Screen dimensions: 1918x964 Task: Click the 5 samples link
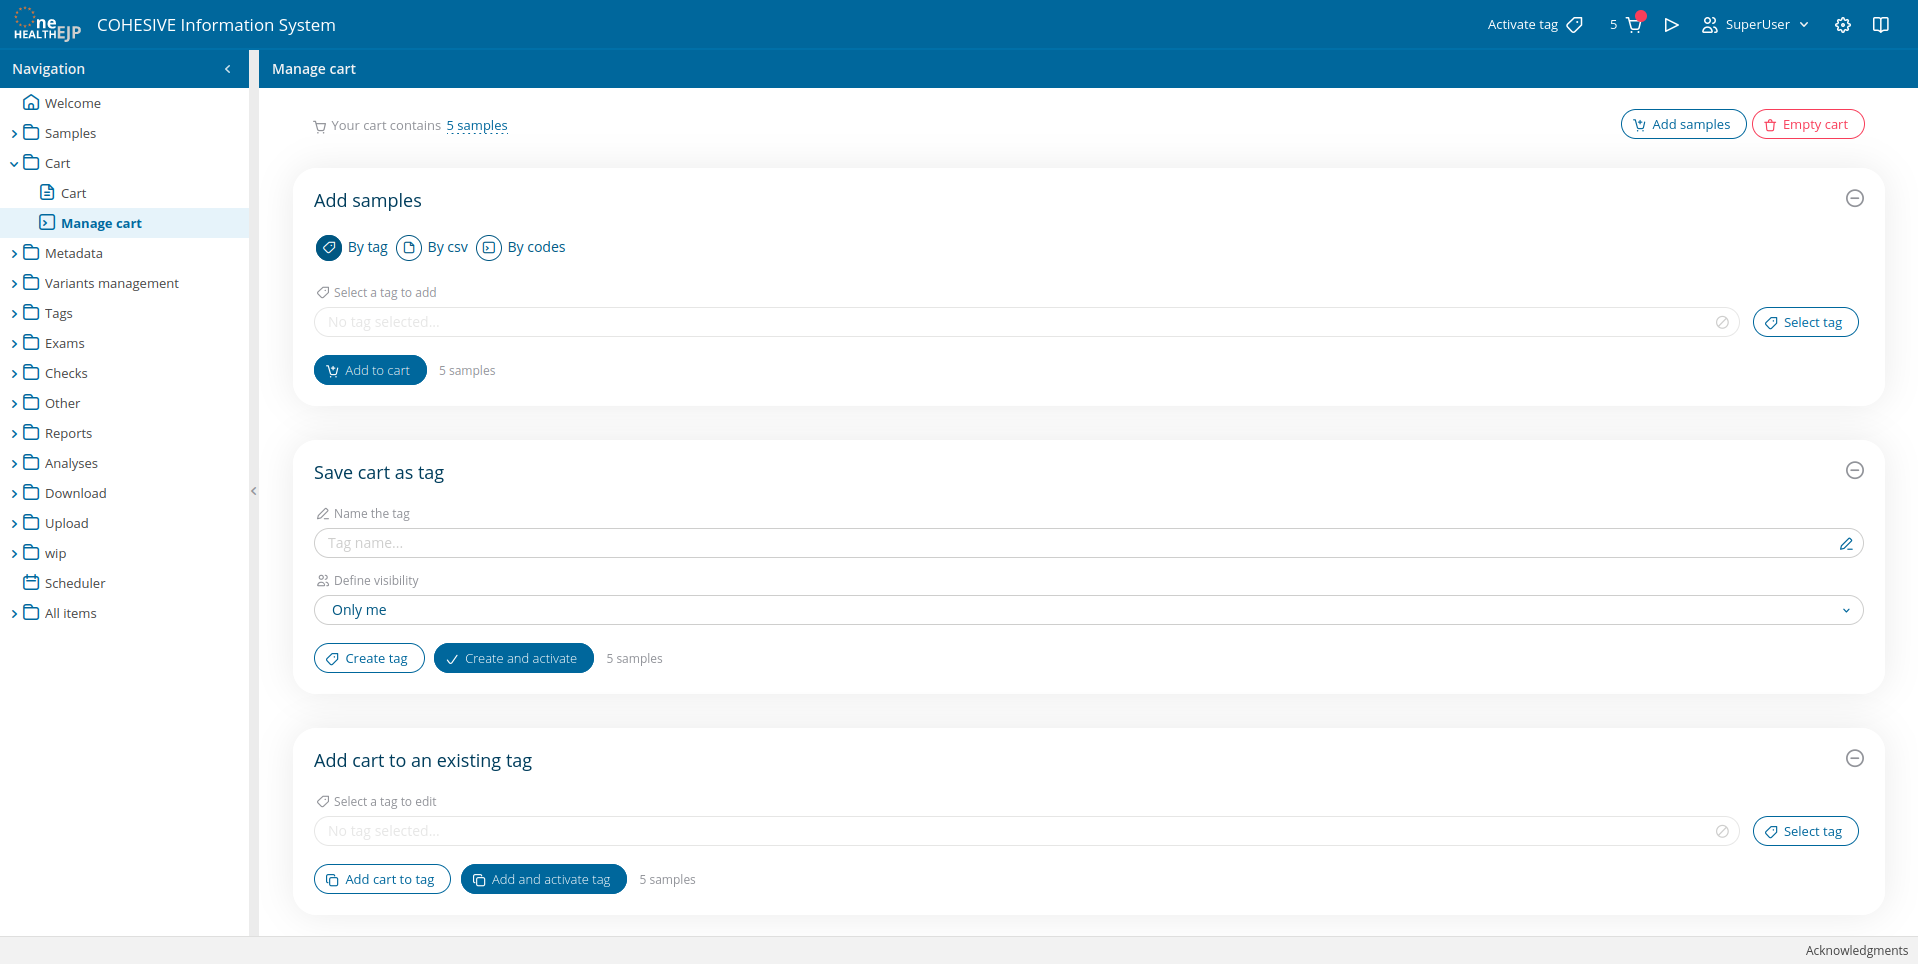477,126
